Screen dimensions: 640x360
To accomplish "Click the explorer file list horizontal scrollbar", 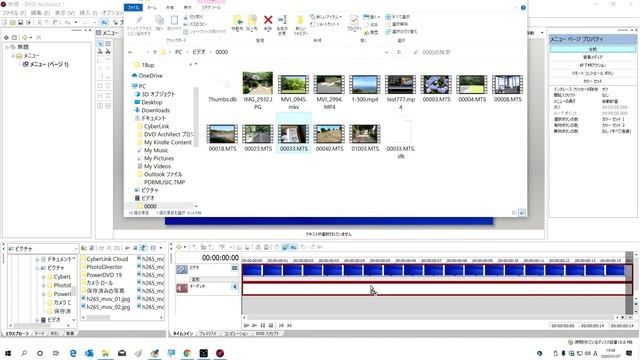I will point(122,317).
